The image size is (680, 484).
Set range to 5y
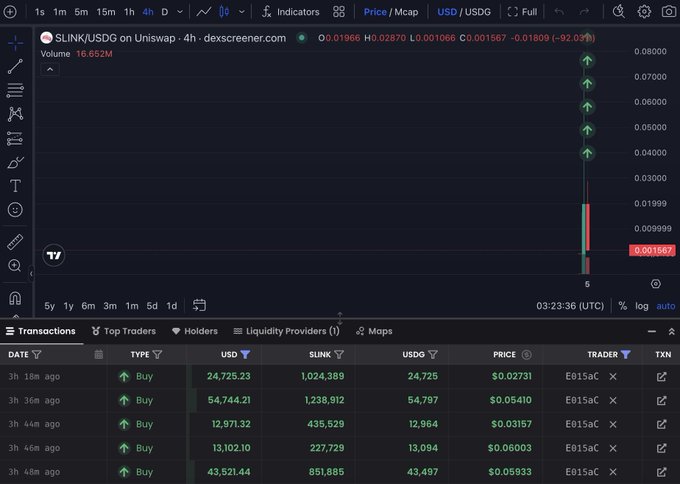pyautogui.click(x=49, y=306)
